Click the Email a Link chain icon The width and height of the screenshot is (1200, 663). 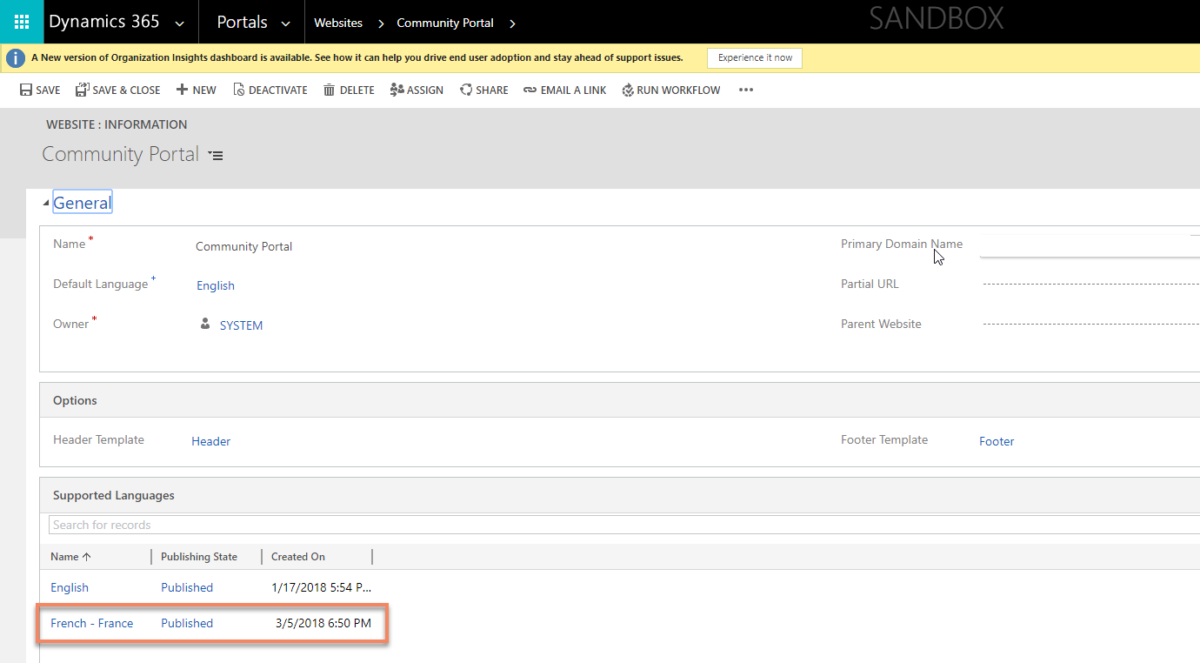pyautogui.click(x=530, y=90)
